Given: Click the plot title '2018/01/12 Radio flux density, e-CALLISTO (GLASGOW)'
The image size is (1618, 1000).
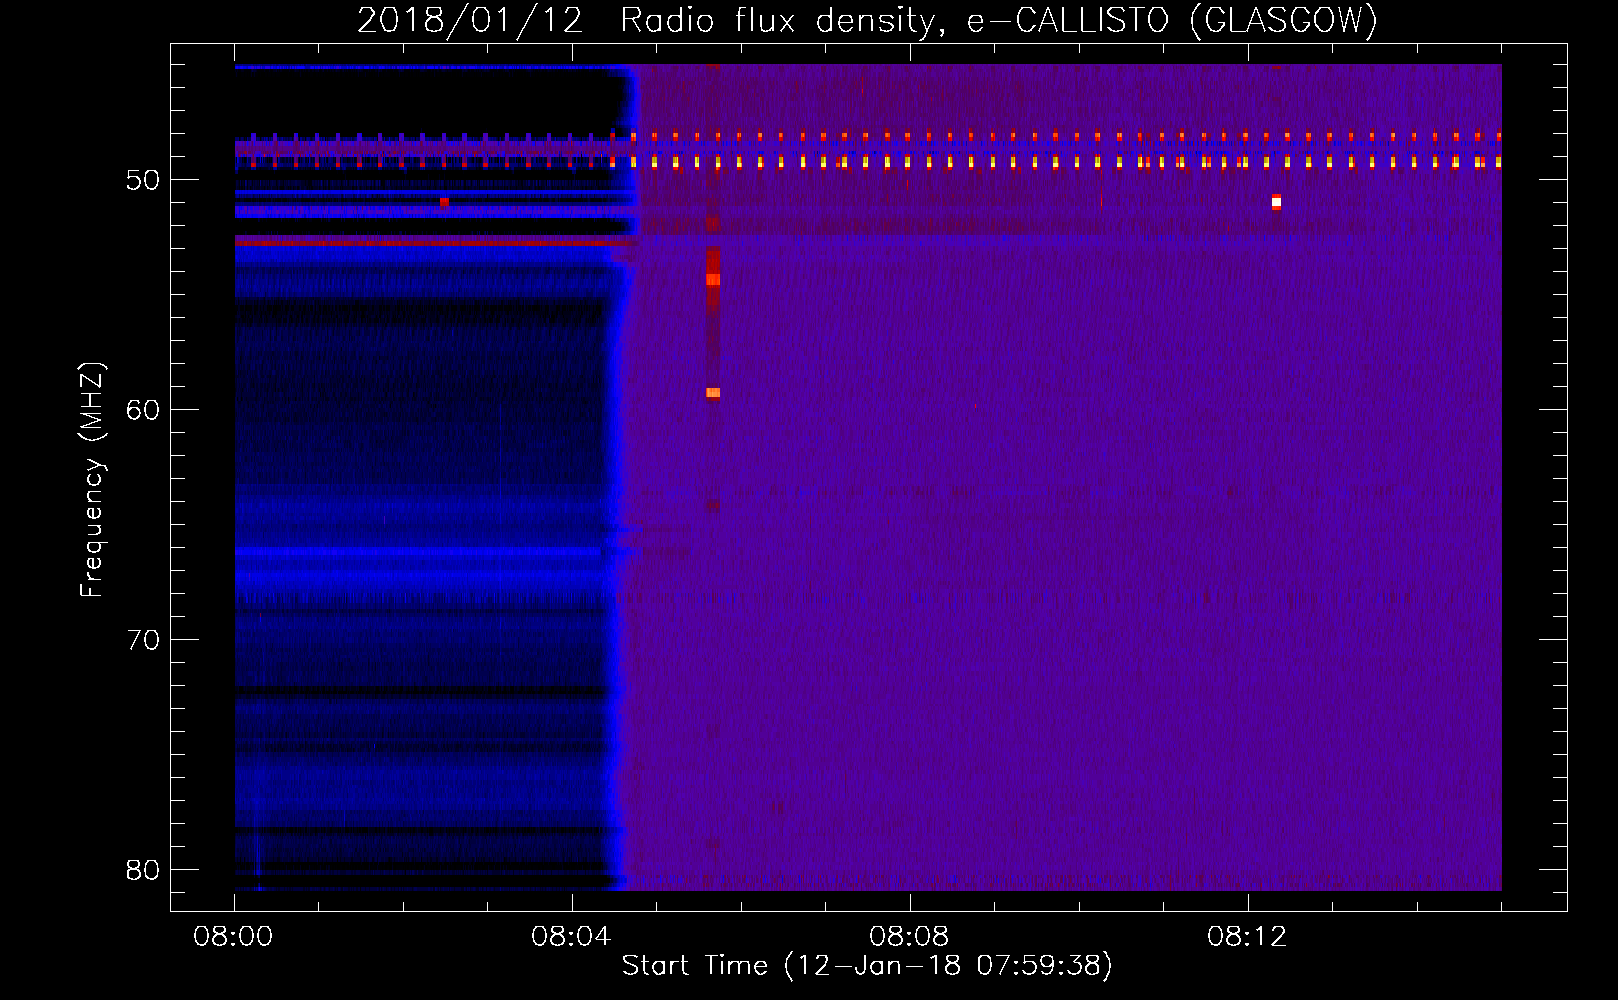Looking at the screenshot, I should tap(867, 20).
